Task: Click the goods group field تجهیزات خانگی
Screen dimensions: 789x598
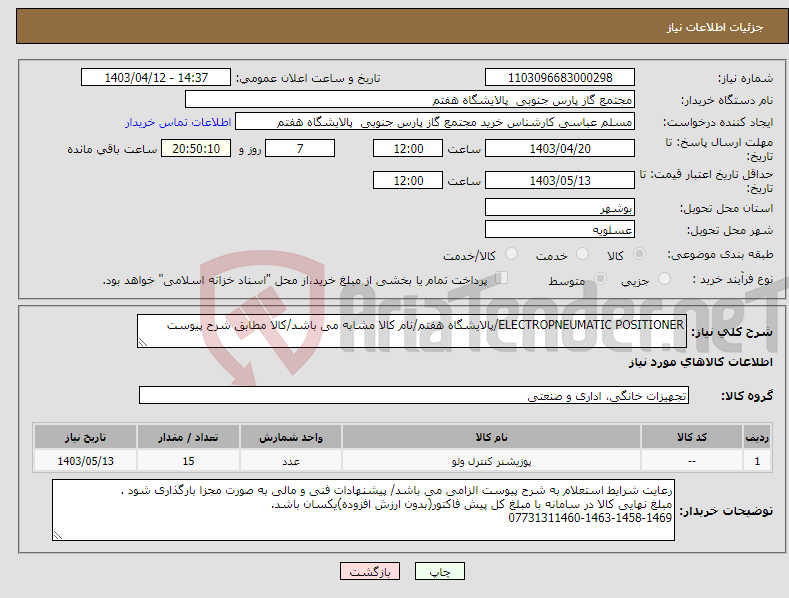Action: tap(414, 396)
